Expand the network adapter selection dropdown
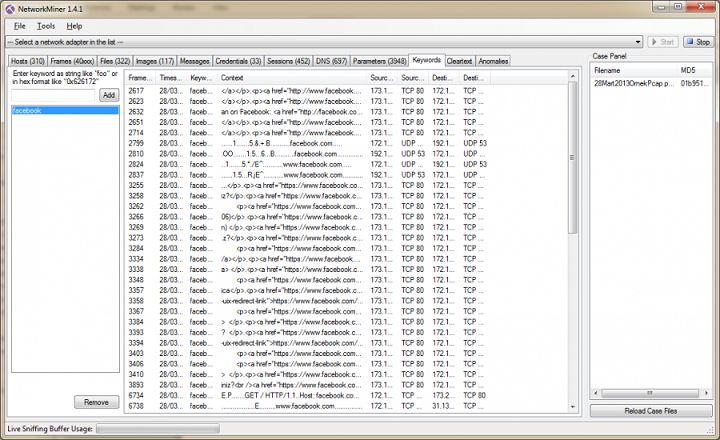The height and width of the screenshot is (440, 720). [638, 42]
